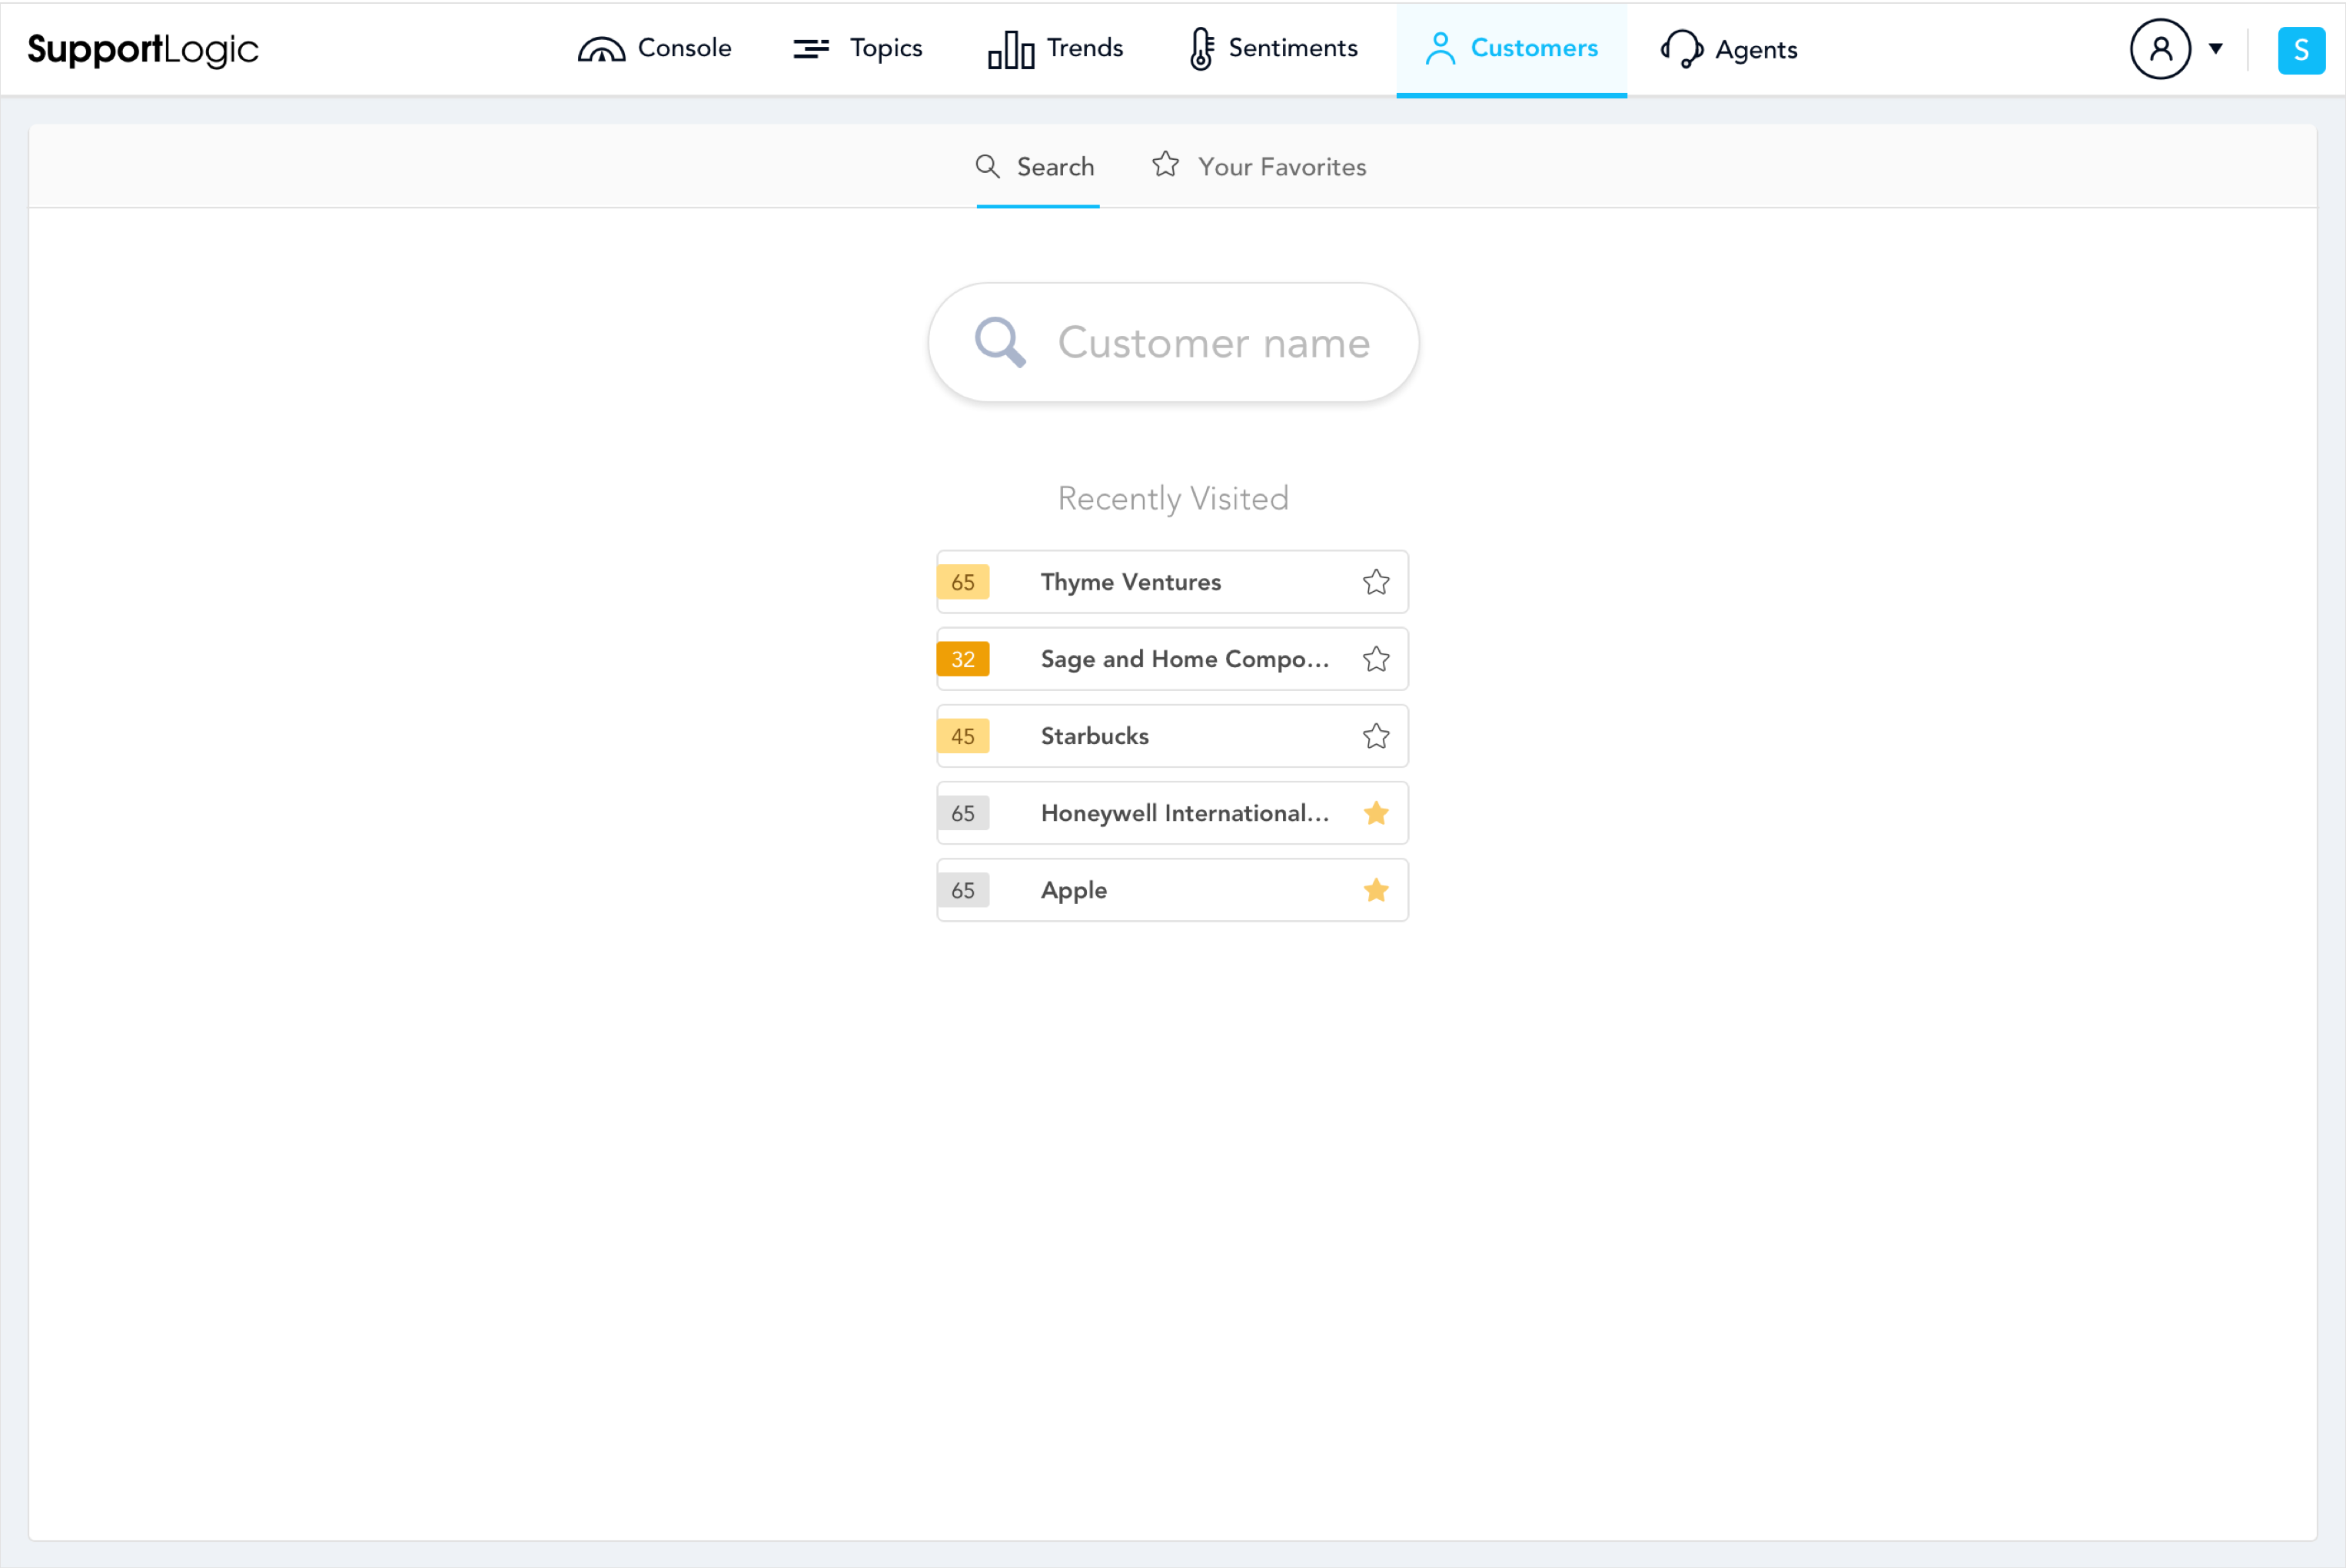This screenshot has height=1568, width=2346.
Task: Click the 65 score badge for Thyme Ventures
Action: tap(962, 582)
